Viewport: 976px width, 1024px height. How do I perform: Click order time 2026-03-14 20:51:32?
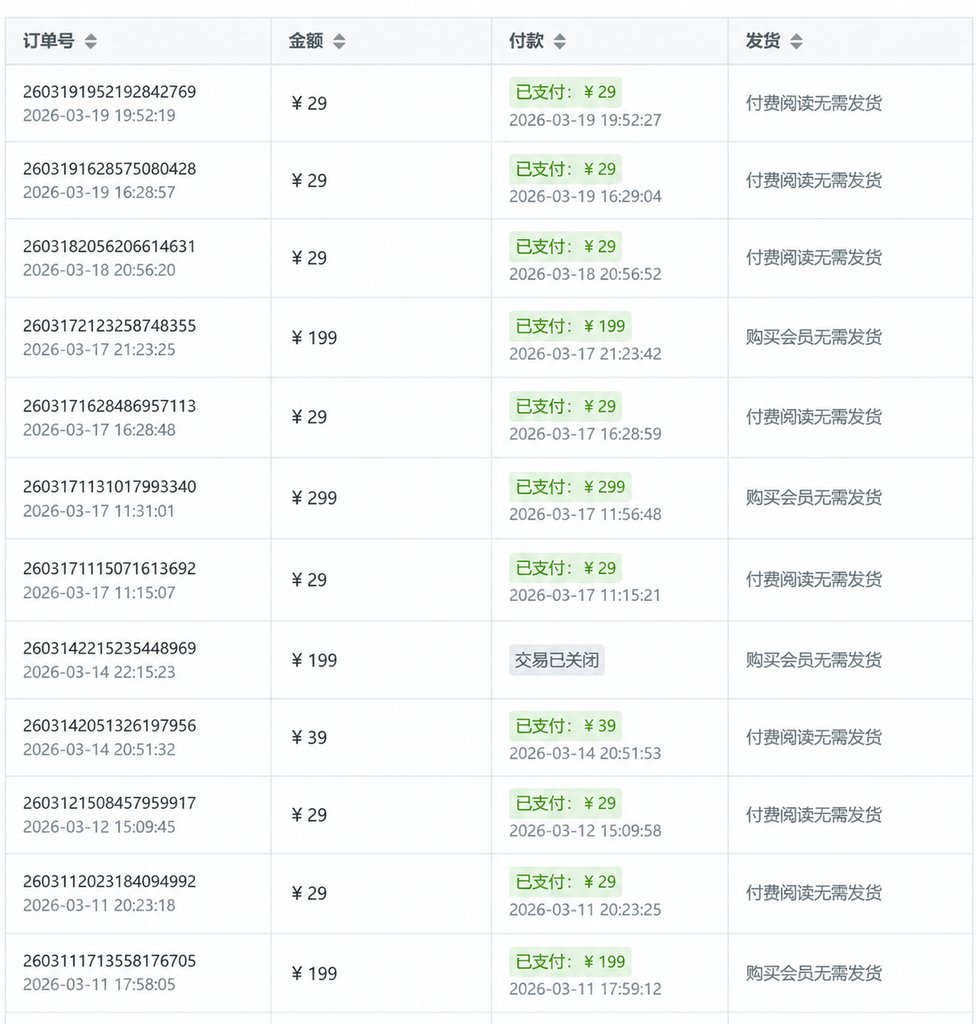click(99, 750)
